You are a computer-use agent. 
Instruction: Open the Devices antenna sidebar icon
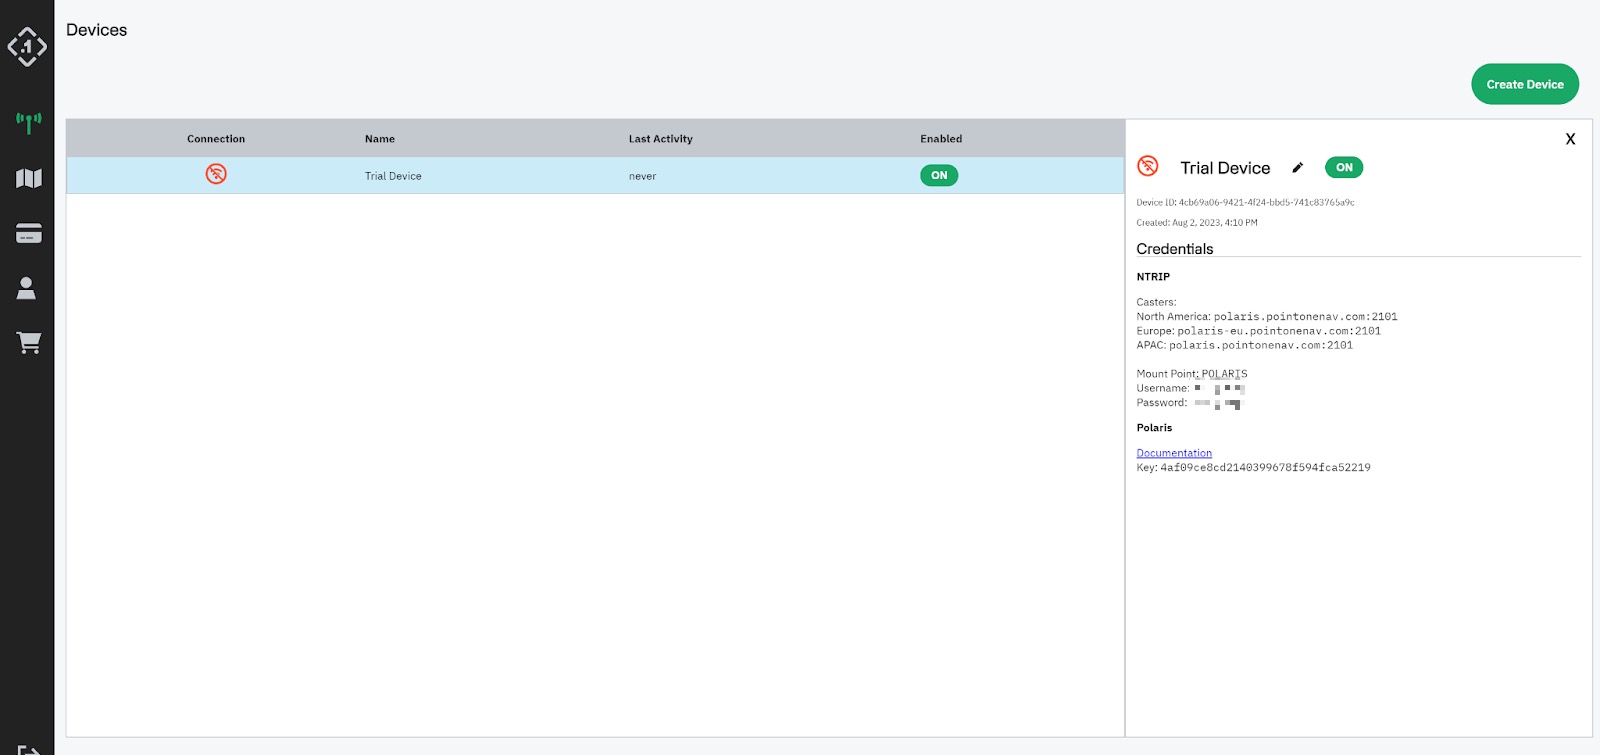28,122
